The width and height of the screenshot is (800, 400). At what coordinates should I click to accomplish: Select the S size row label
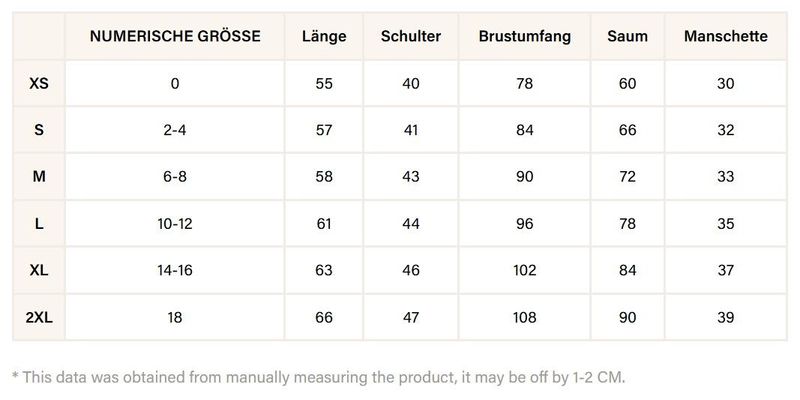(39, 130)
